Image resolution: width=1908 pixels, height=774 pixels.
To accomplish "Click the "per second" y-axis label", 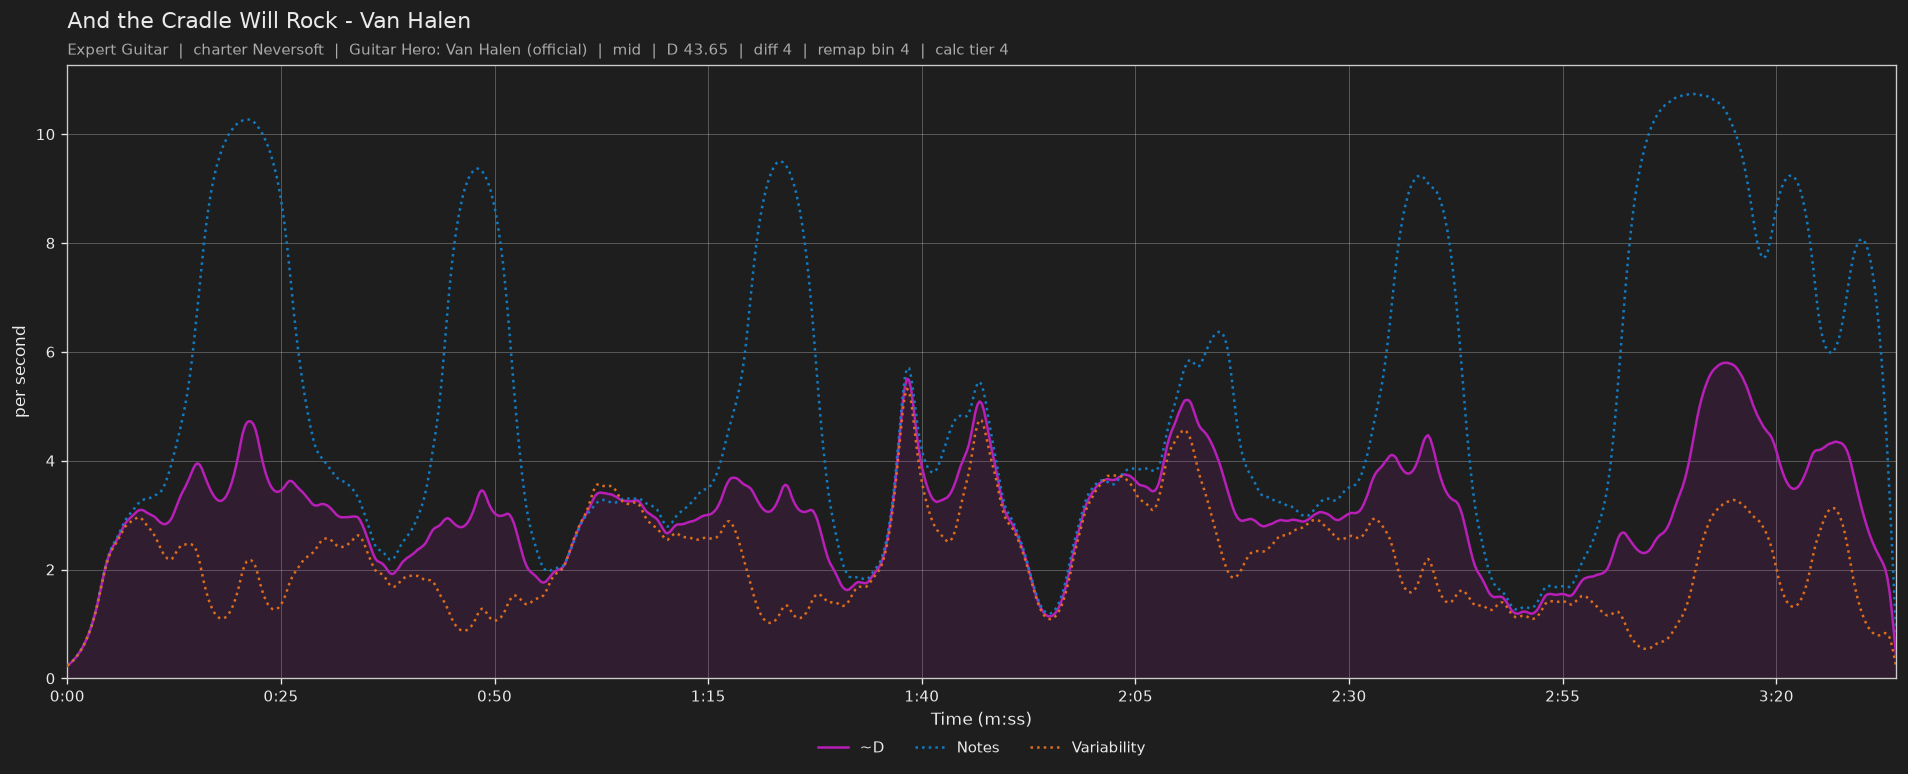I will pyautogui.click(x=20, y=372).
